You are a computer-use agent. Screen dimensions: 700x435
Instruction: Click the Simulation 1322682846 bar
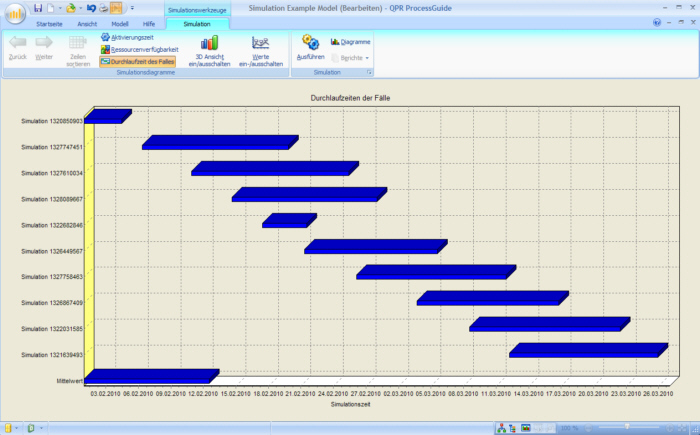pyautogui.click(x=289, y=221)
